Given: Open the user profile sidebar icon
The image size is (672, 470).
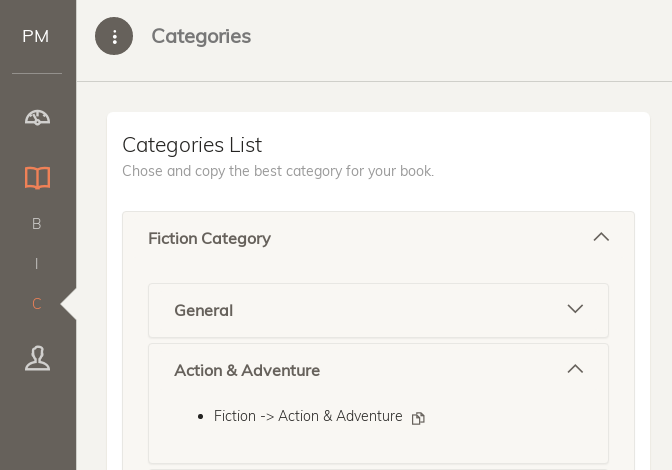Looking at the screenshot, I should (x=37, y=358).
